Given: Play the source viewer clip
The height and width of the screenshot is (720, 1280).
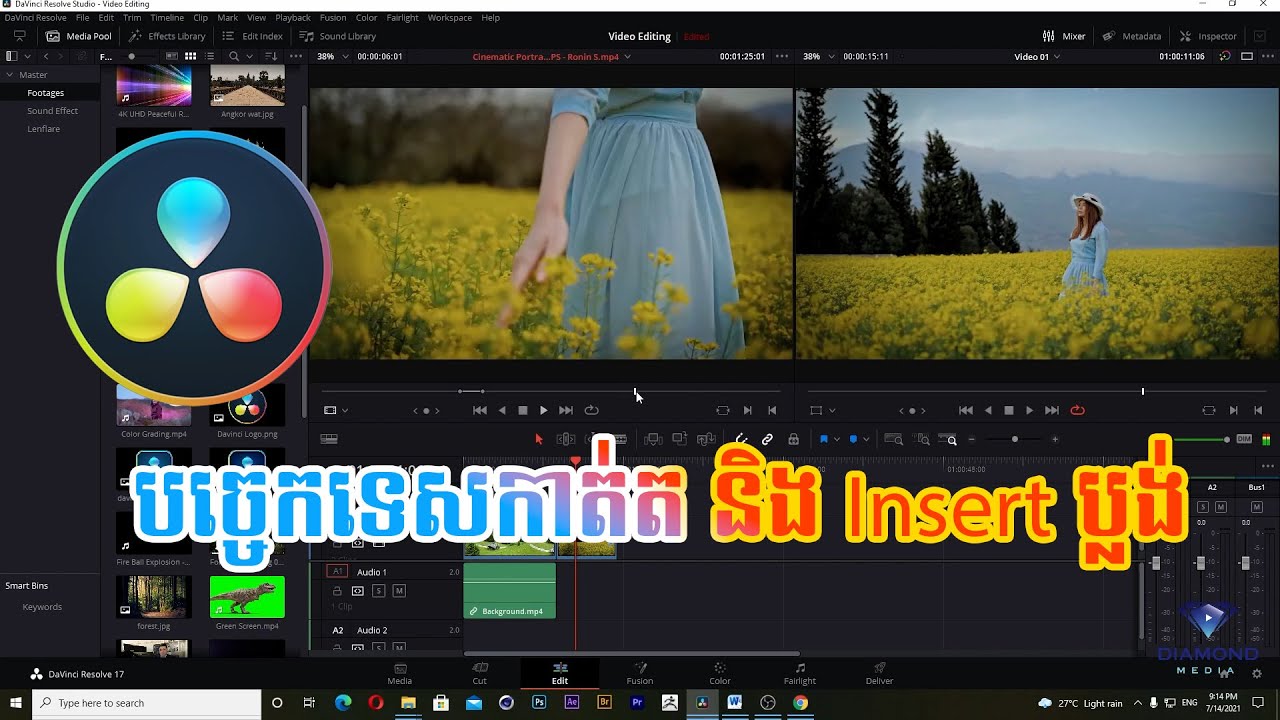Looking at the screenshot, I should click(543, 410).
